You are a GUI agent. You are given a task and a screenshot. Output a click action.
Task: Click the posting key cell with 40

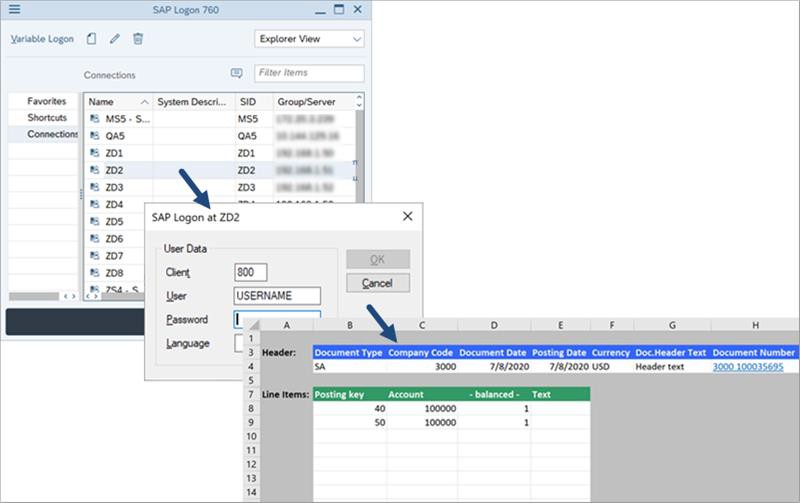[x=349, y=408]
